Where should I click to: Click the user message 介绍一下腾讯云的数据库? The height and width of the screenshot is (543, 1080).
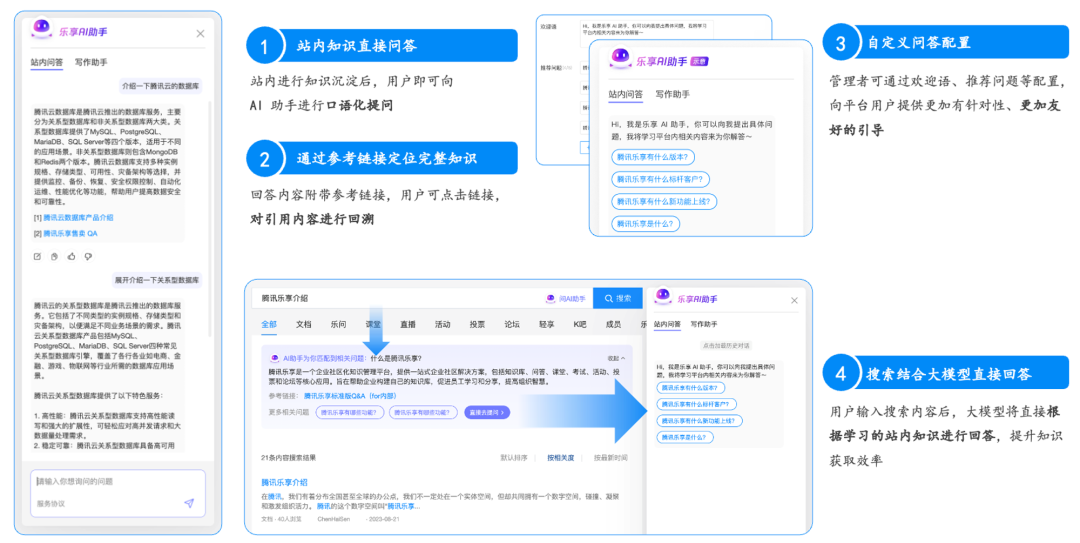tap(160, 86)
